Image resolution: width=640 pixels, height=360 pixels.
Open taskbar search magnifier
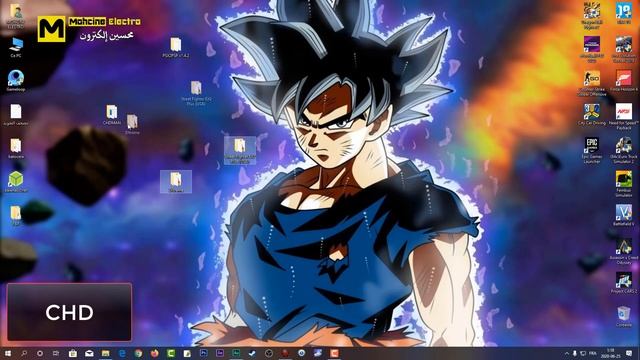pyautogui.click(x=24, y=353)
